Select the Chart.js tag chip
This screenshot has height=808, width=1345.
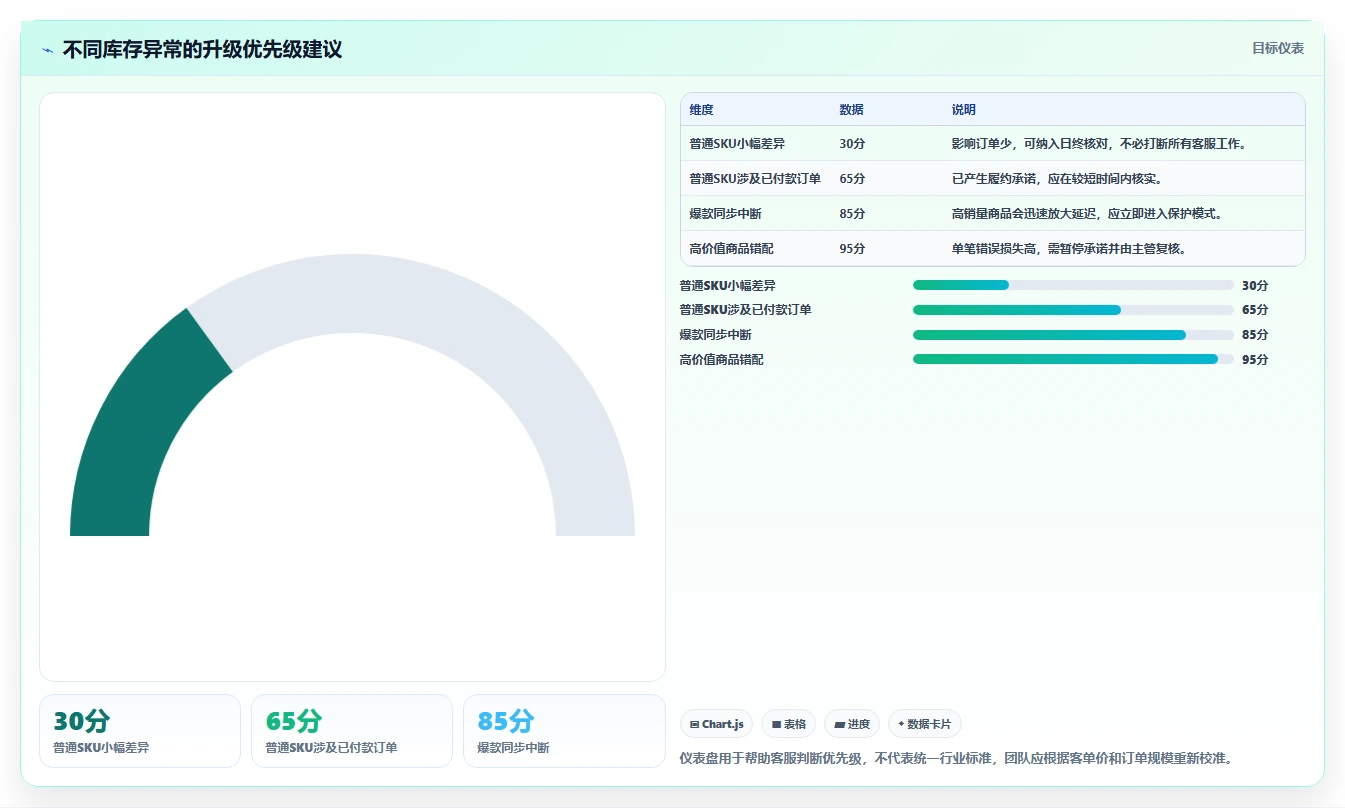pyautogui.click(x=716, y=724)
